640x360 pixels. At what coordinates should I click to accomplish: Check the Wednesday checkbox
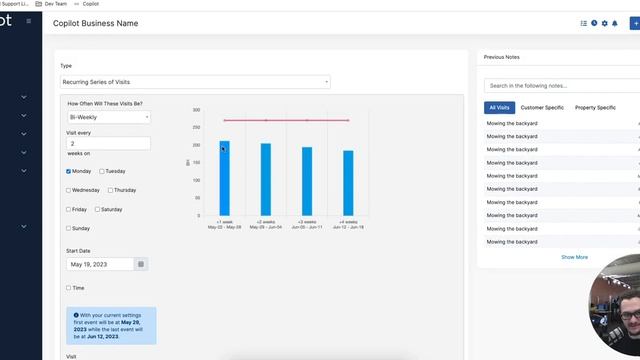[x=69, y=190]
